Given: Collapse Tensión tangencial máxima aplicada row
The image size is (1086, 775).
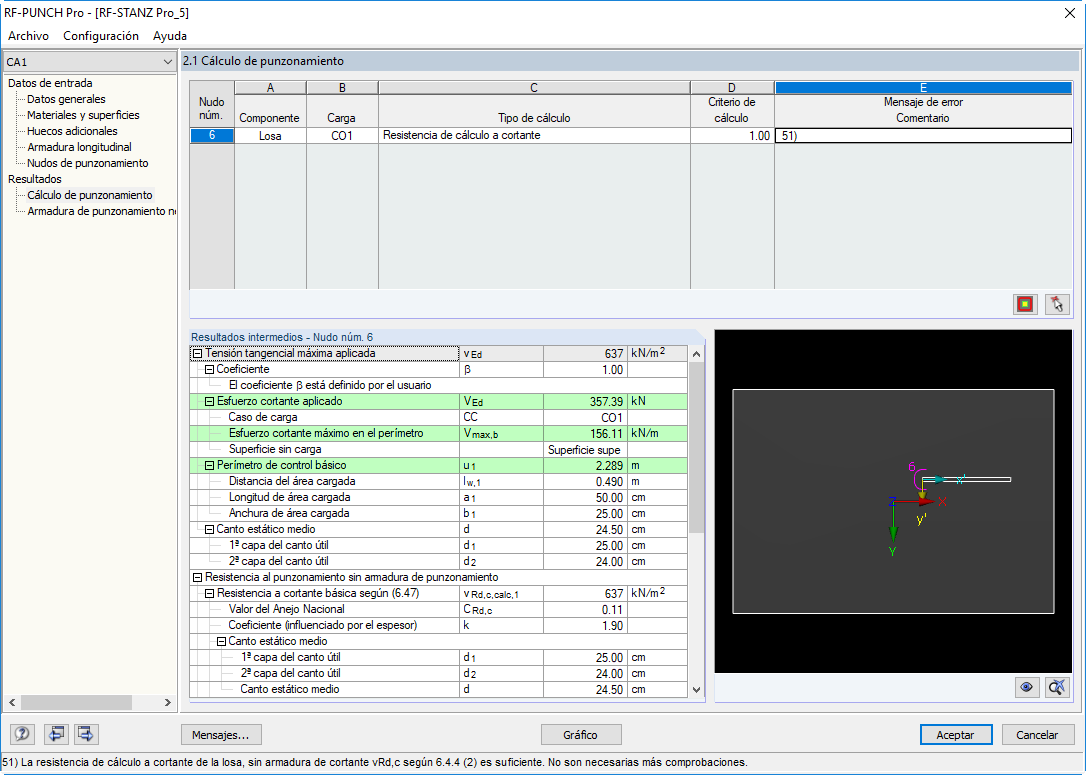Looking at the screenshot, I should (x=197, y=353).
